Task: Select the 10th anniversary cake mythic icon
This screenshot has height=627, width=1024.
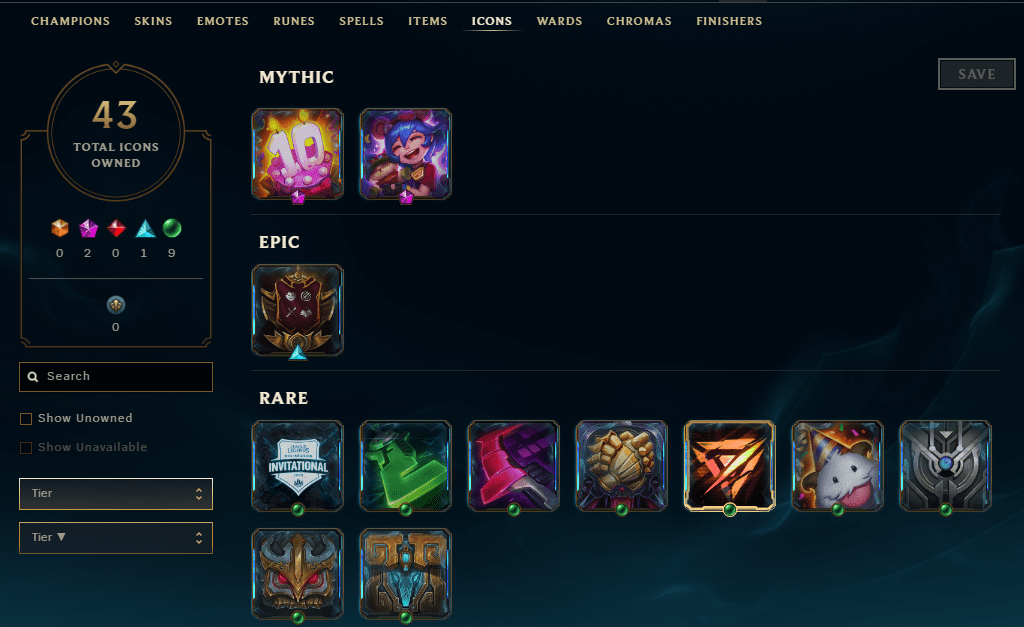Action: click(298, 154)
